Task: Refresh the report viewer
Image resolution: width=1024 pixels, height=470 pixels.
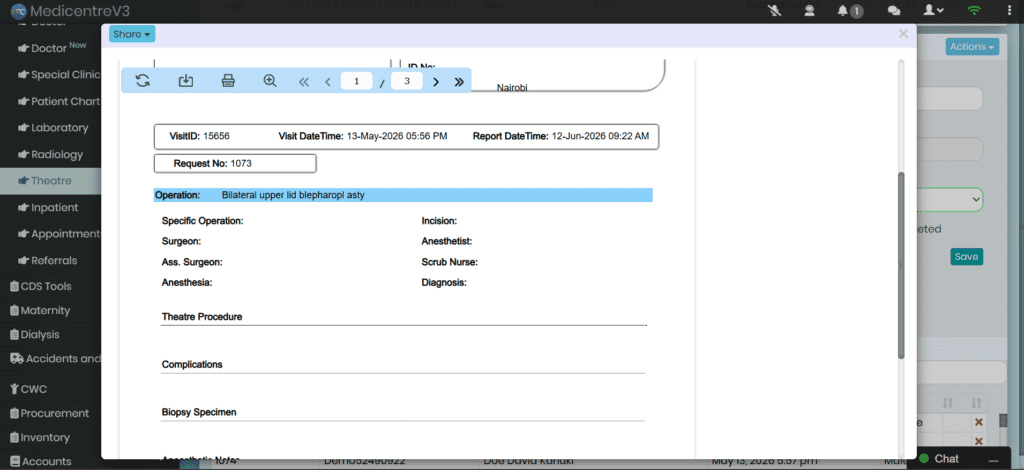Action: (142, 81)
